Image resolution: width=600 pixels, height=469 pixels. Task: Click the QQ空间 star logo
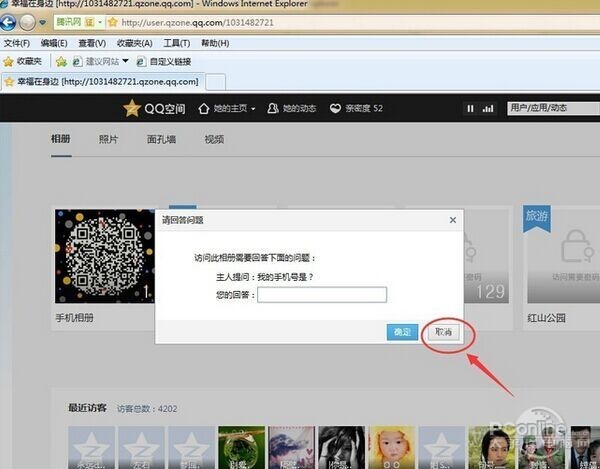coord(132,108)
